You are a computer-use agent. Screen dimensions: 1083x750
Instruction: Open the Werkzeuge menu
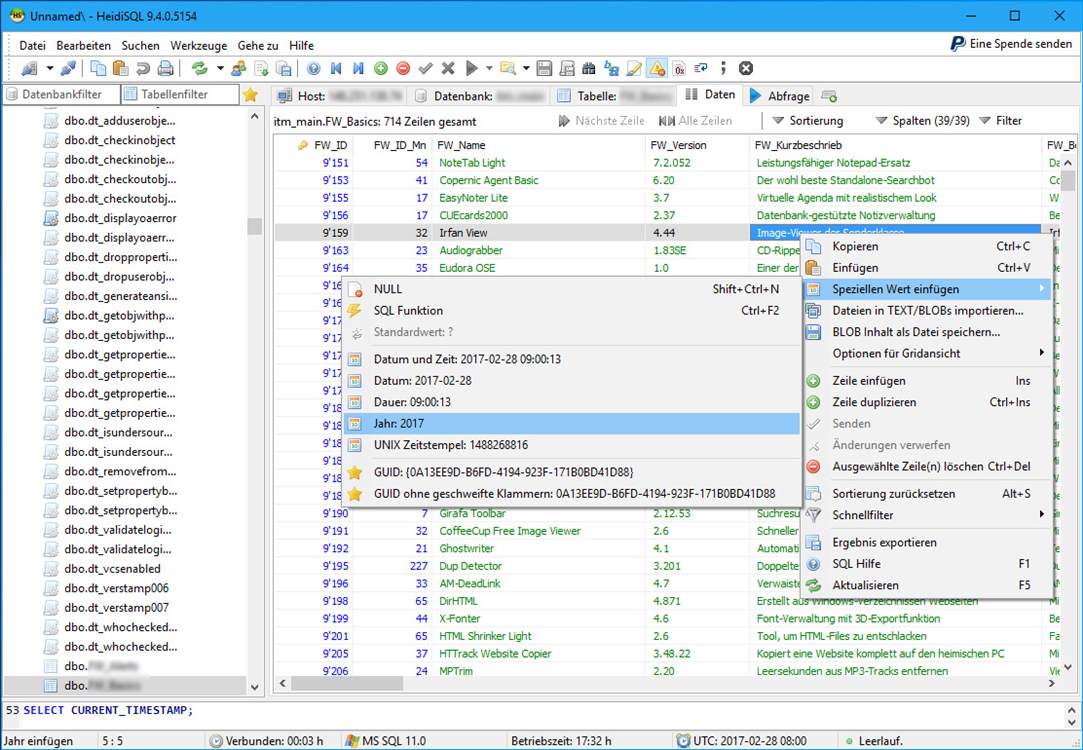[198, 46]
